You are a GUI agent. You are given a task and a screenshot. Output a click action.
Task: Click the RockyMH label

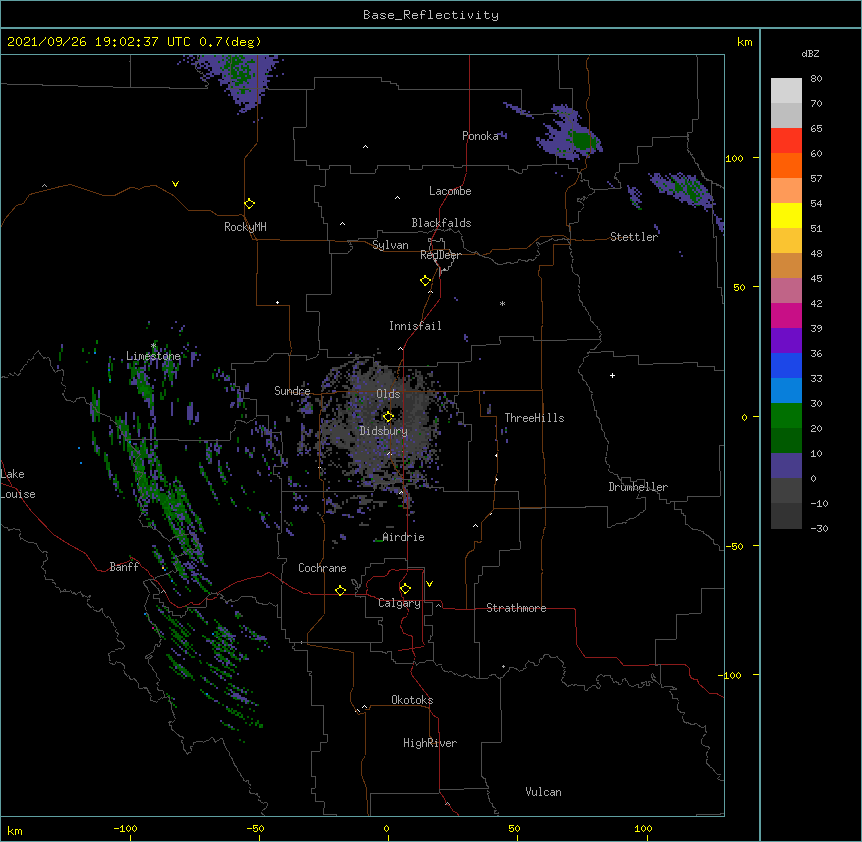pyautogui.click(x=245, y=227)
